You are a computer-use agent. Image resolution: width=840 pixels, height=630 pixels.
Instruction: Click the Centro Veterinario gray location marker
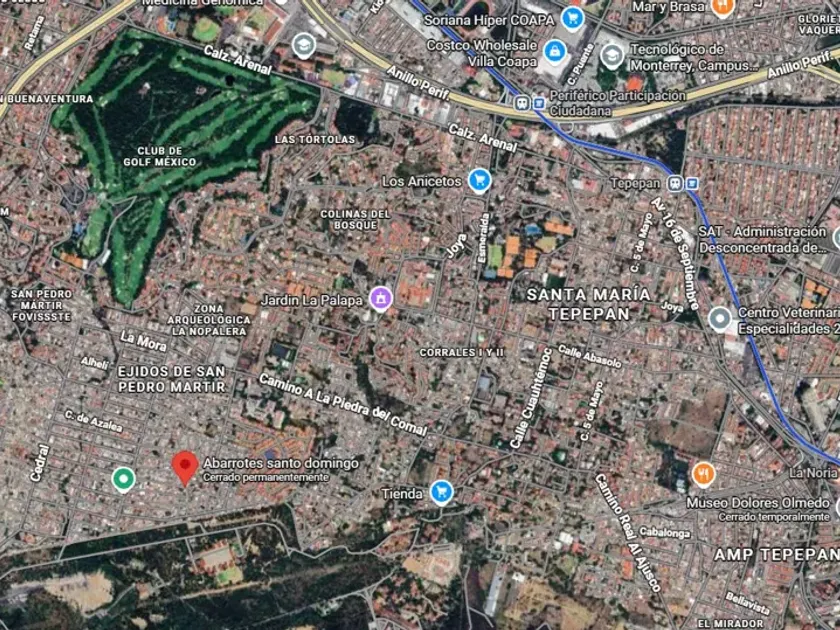click(x=720, y=319)
